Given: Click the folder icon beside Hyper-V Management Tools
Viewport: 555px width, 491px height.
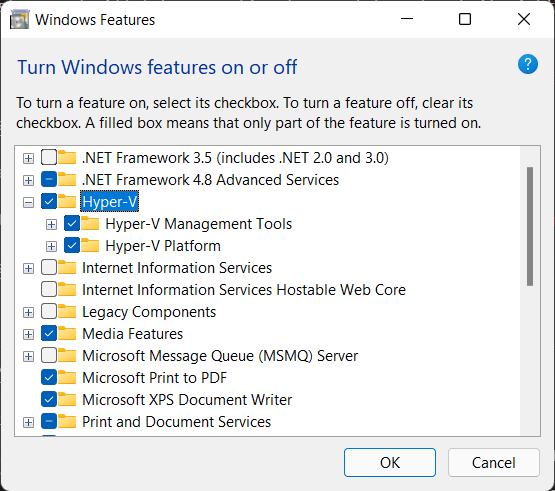Looking at the screenshot, I should [x=90, y=223].
